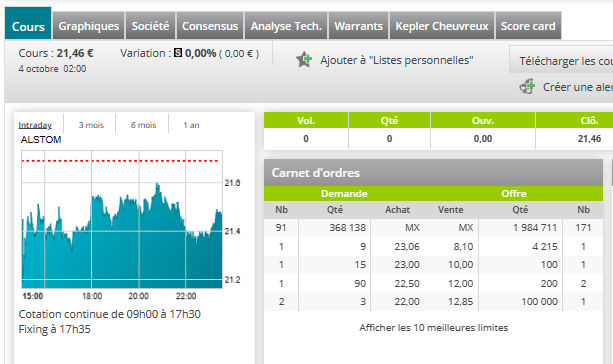Click the offer order count 171
613x364 pixels.
[583, 228]
